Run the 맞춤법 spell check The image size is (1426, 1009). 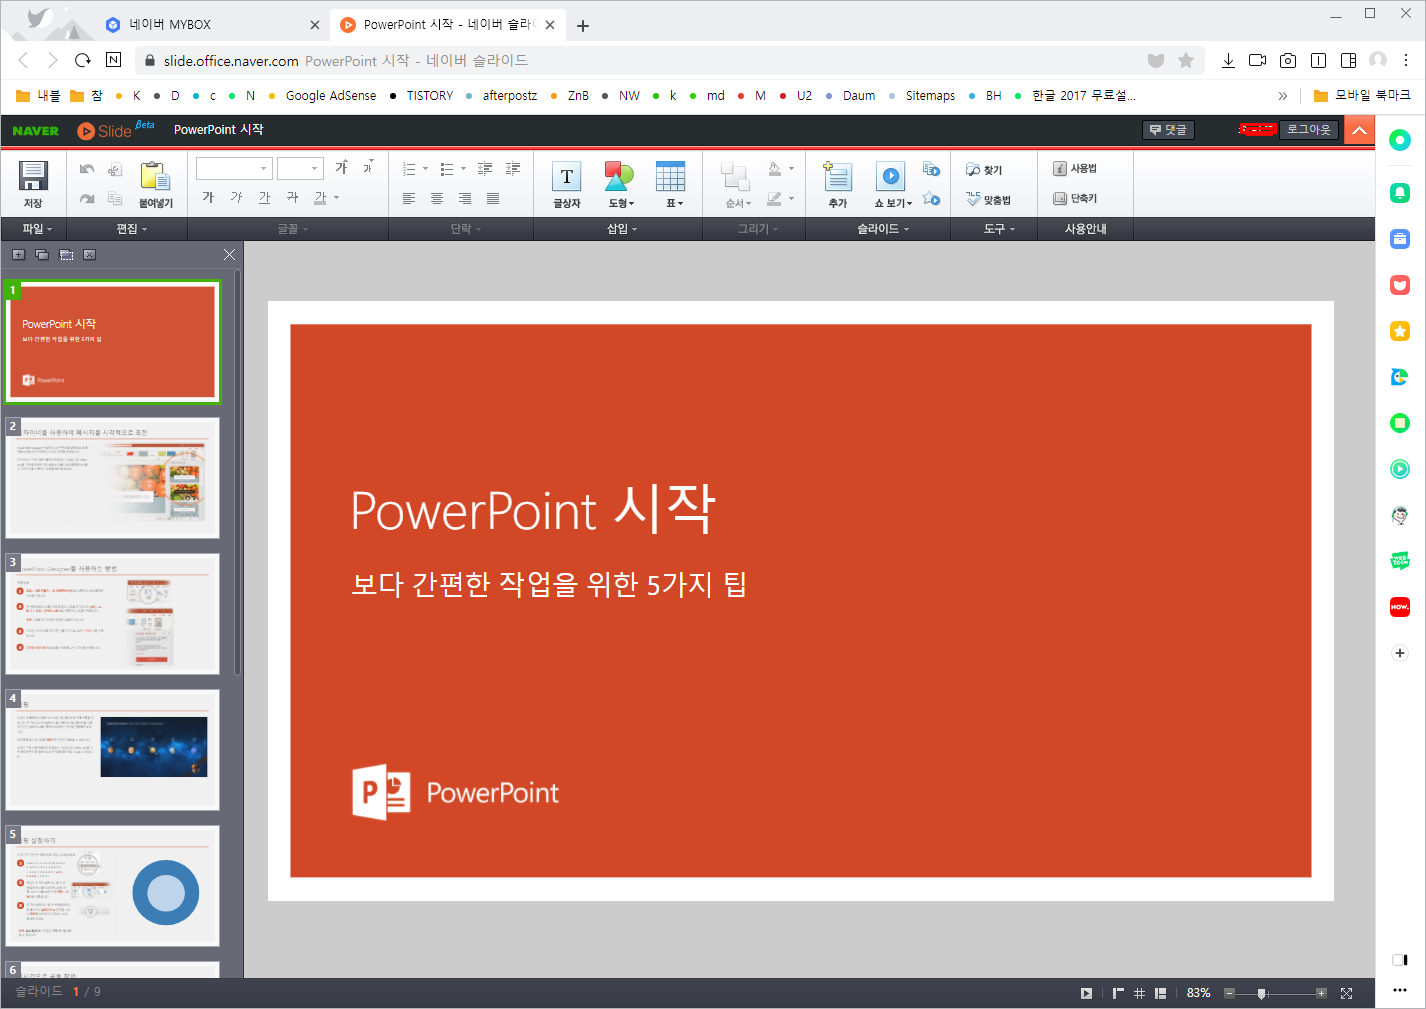click(988, 200)
